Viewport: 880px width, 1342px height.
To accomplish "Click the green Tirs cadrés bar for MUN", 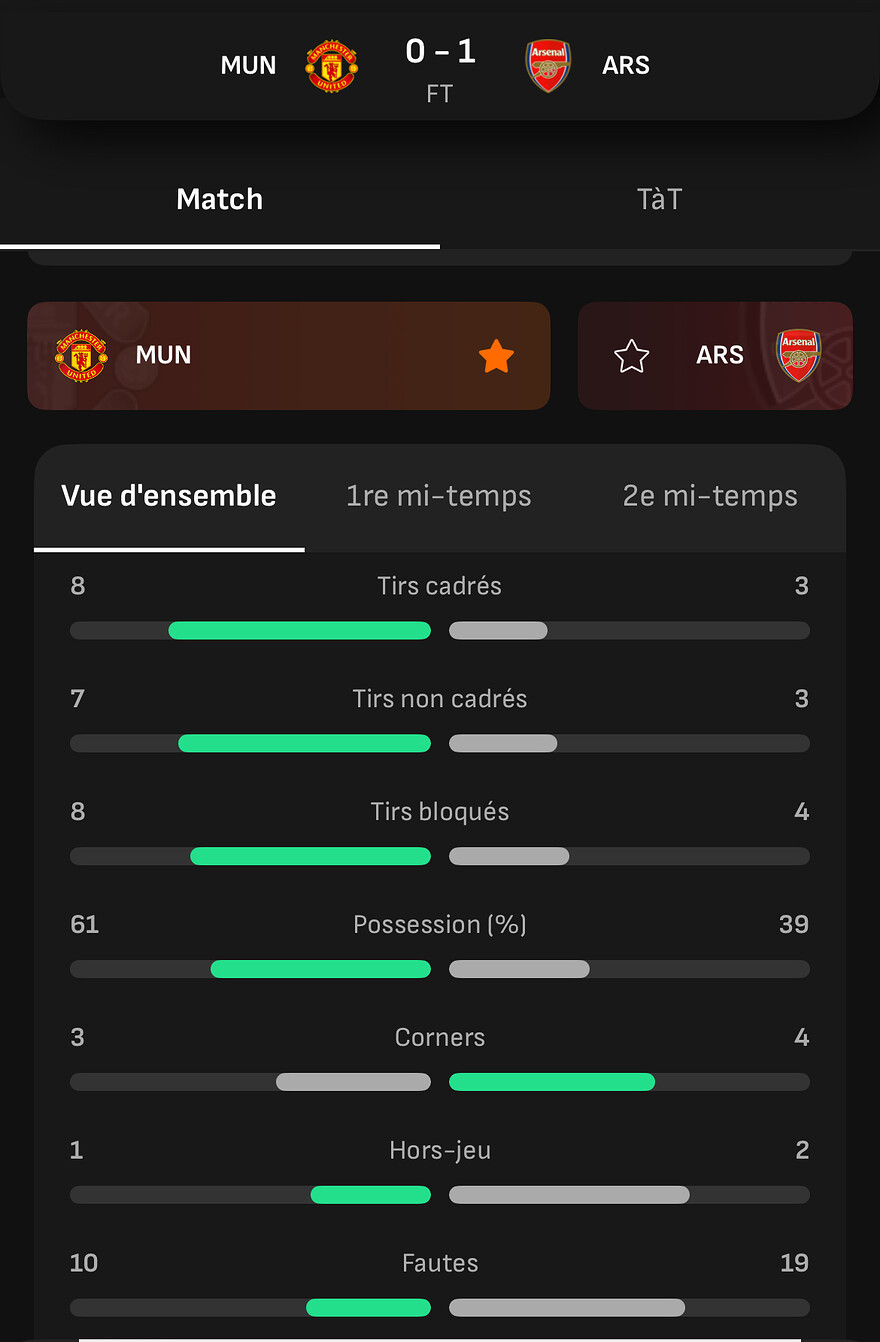I will [x=299, y=631].
